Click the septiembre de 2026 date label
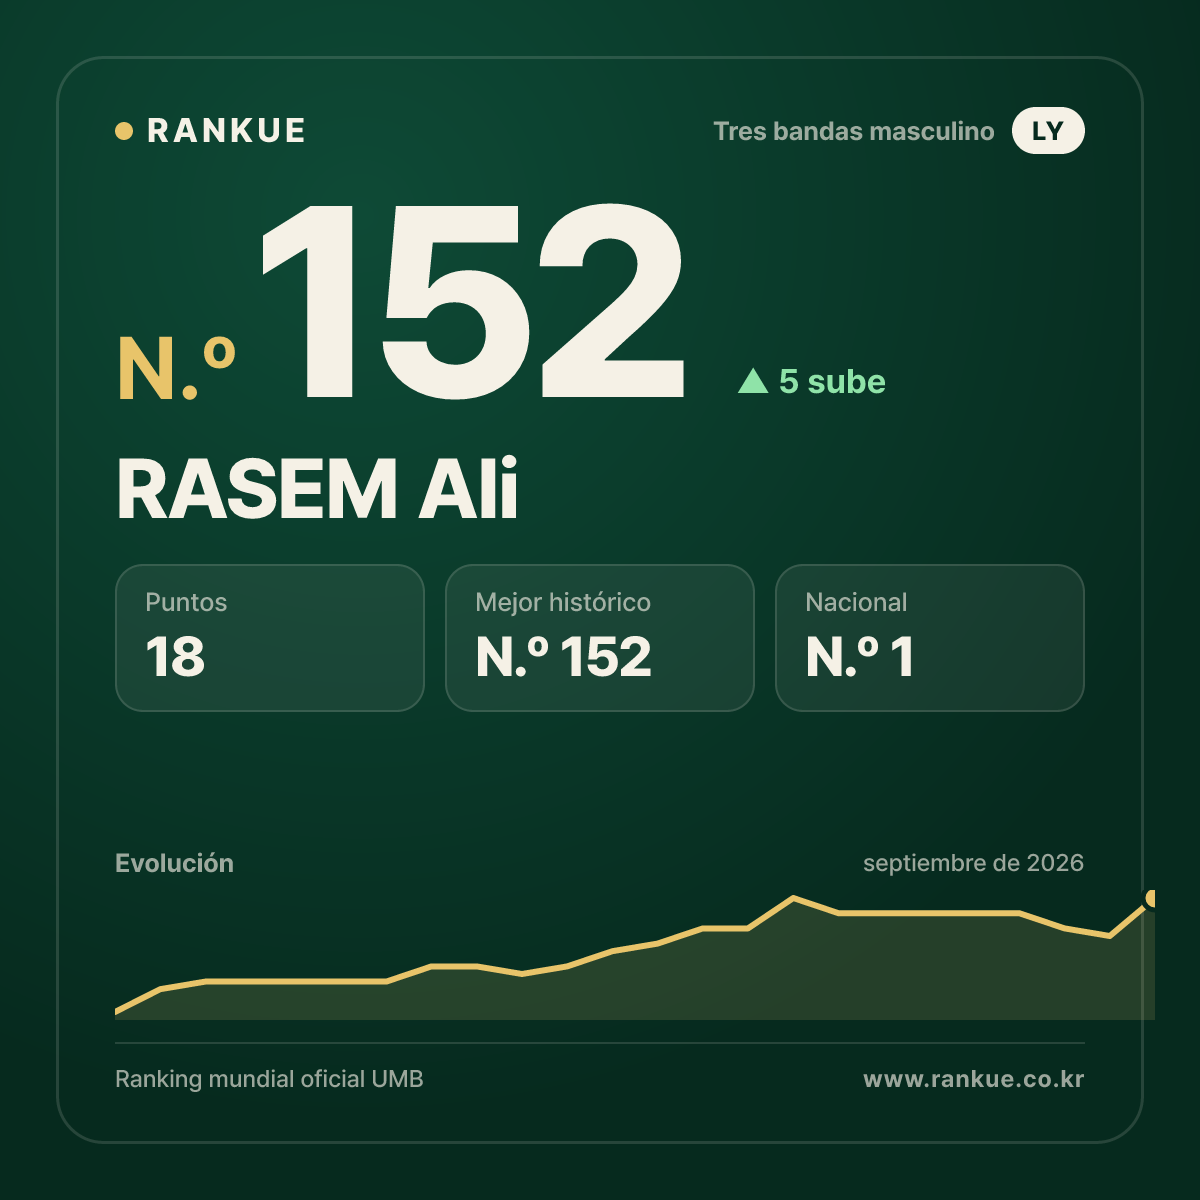Viewport: 1200px width, 1200px height. coord(973,863)
